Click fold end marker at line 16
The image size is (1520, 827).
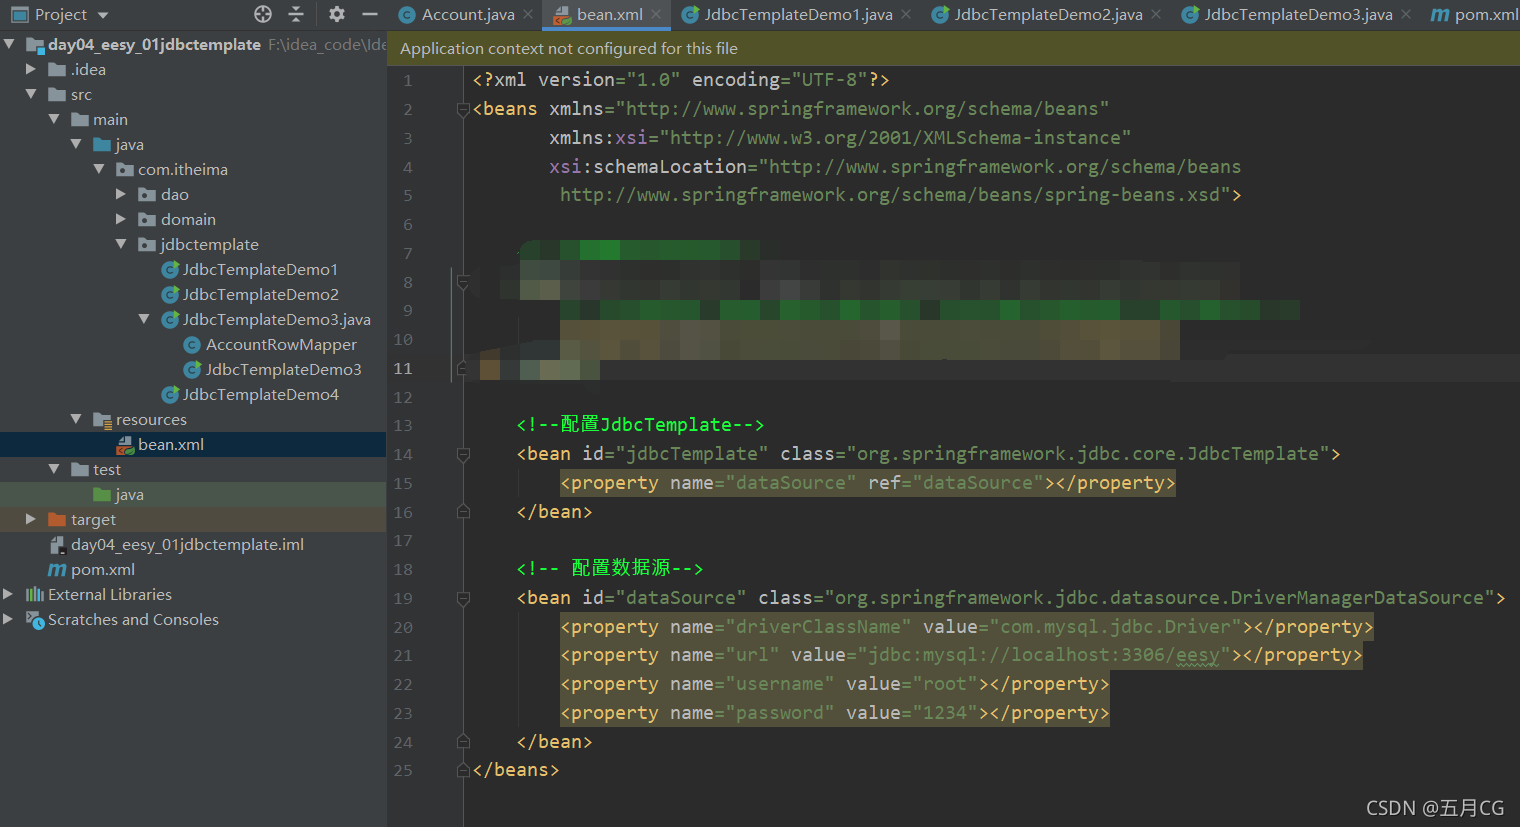(463, 512)
